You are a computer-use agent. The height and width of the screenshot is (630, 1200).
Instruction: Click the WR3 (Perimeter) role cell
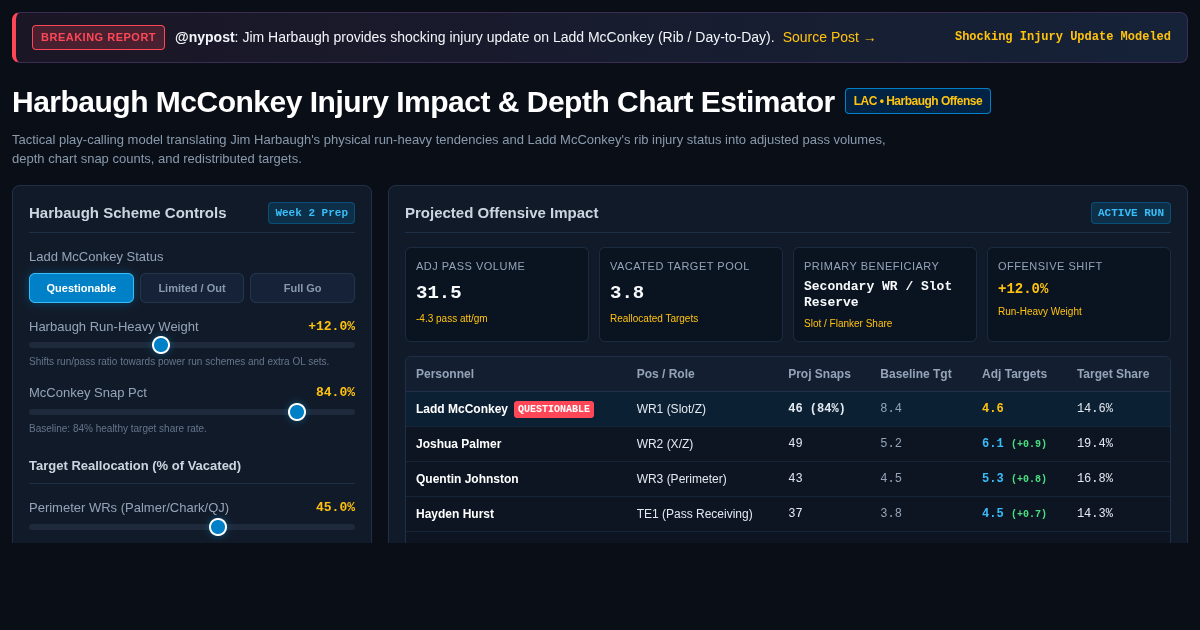[682, 479]
